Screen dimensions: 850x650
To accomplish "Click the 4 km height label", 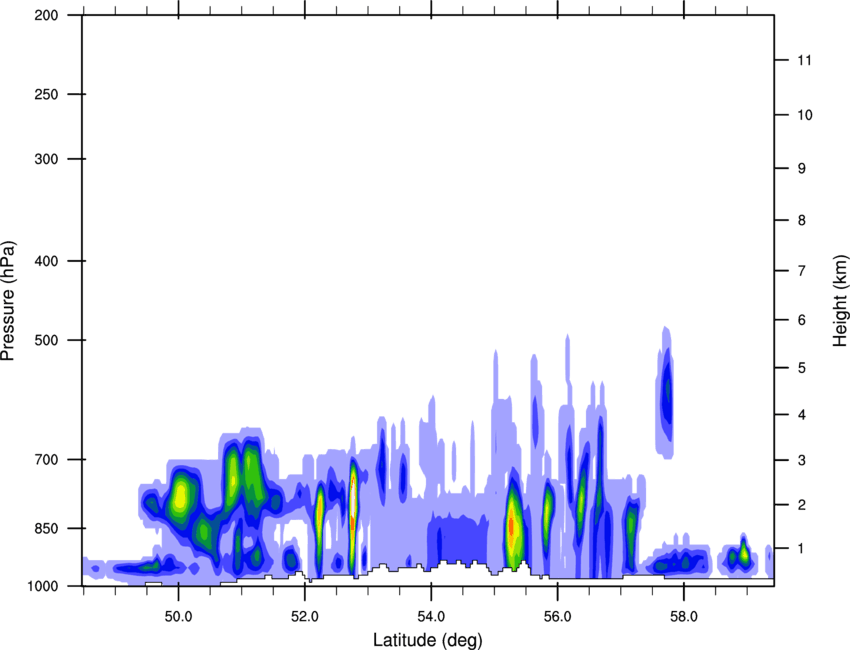I will pyautogui.click(x=802, y=415).
